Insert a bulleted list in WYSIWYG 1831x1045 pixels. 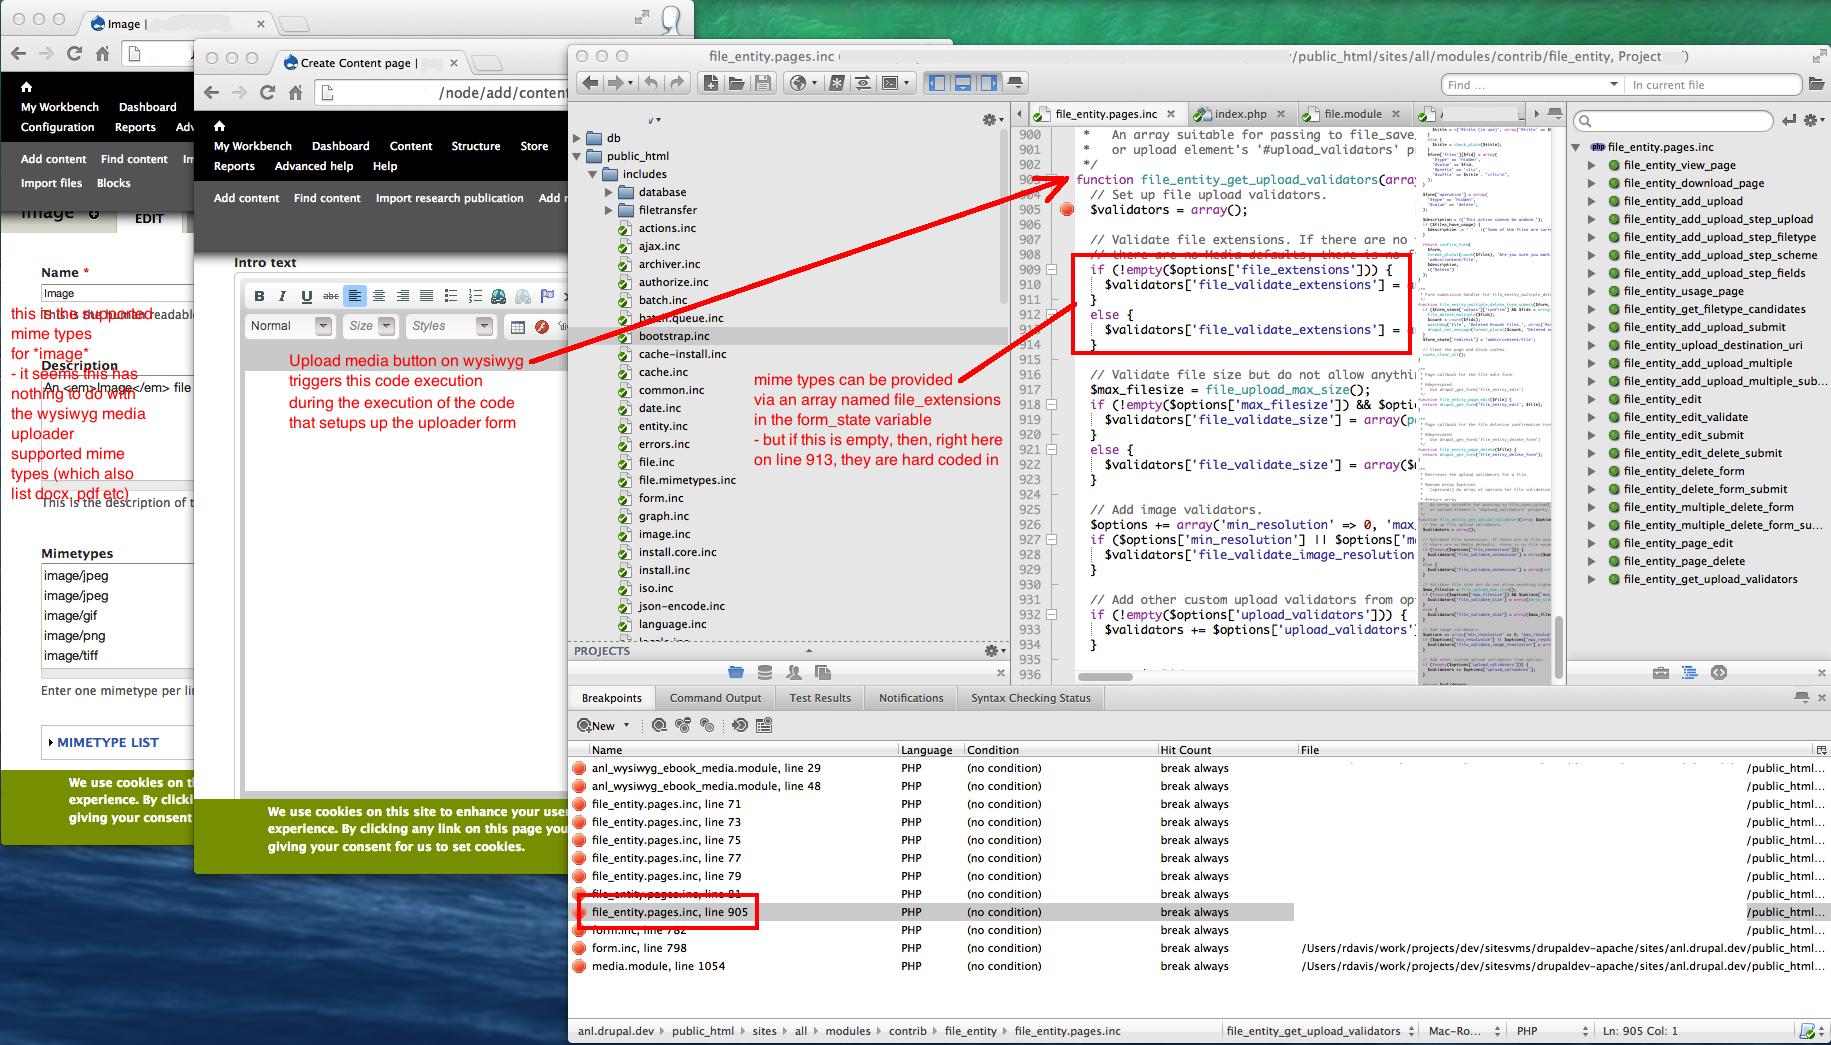point(451,295)
